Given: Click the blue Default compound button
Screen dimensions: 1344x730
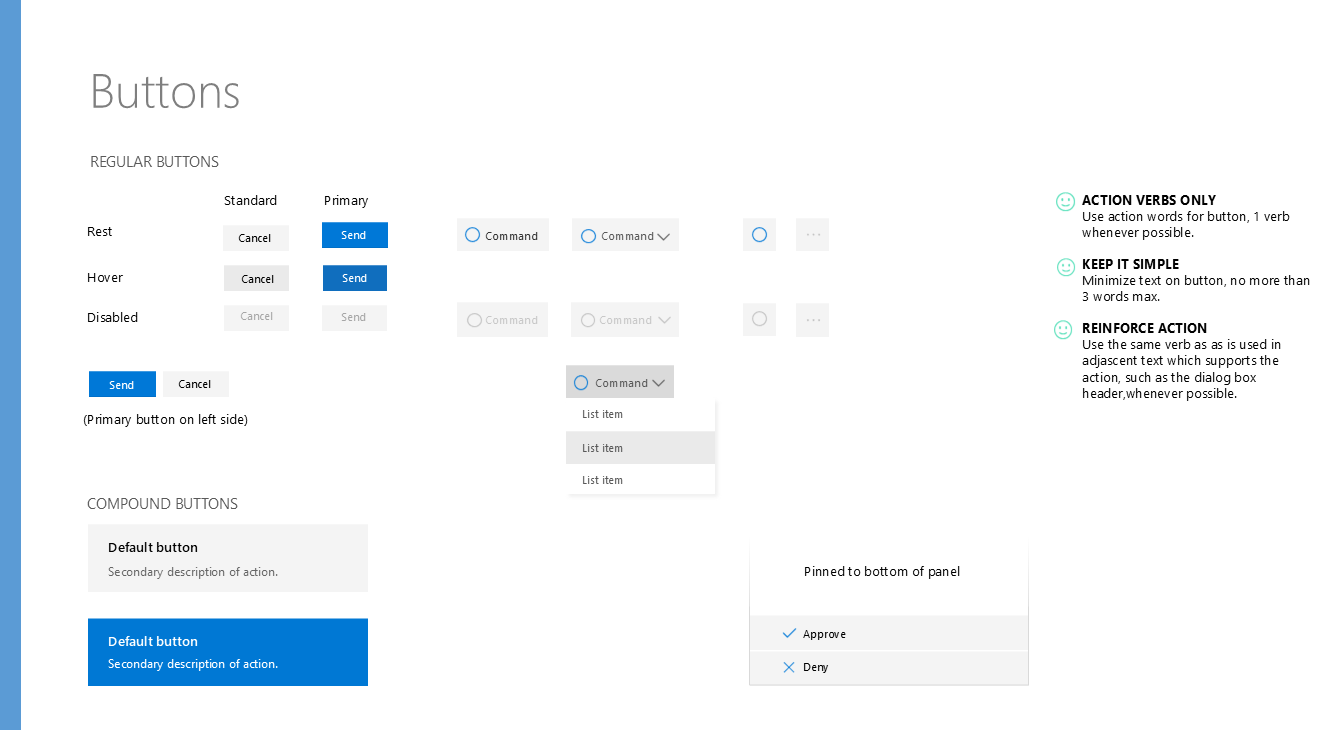Looking at the screenshot, I should (x=228, y=652).
